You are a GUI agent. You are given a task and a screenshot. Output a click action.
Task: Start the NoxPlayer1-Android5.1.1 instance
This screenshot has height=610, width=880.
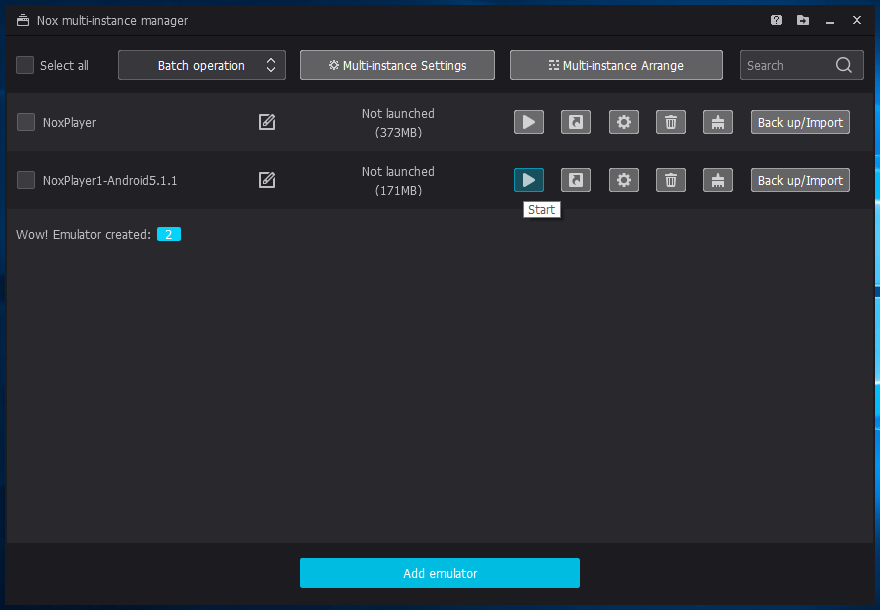(529, 180)
